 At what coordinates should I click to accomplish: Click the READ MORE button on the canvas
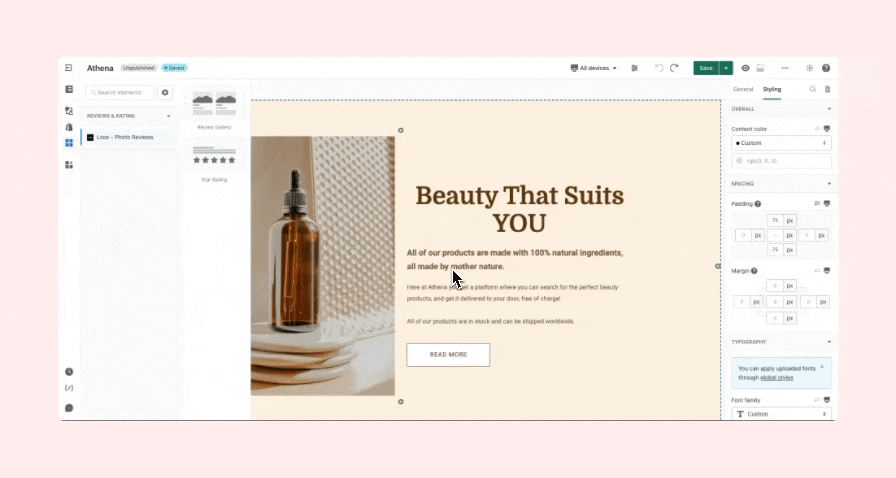point(448,354)
